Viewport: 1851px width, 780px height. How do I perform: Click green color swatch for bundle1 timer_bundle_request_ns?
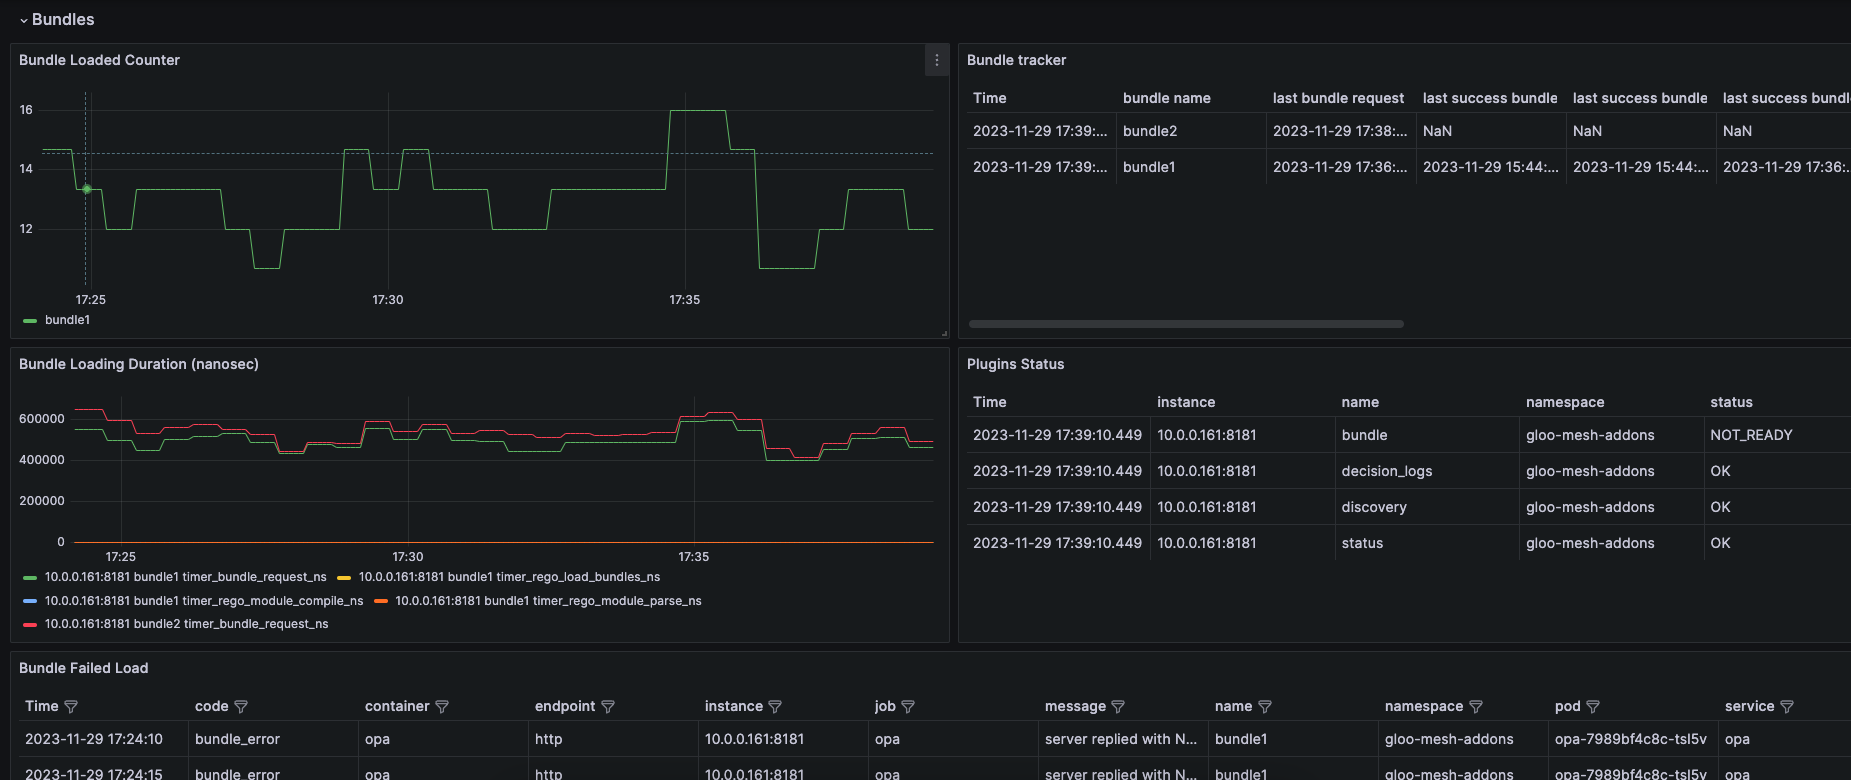30,578
